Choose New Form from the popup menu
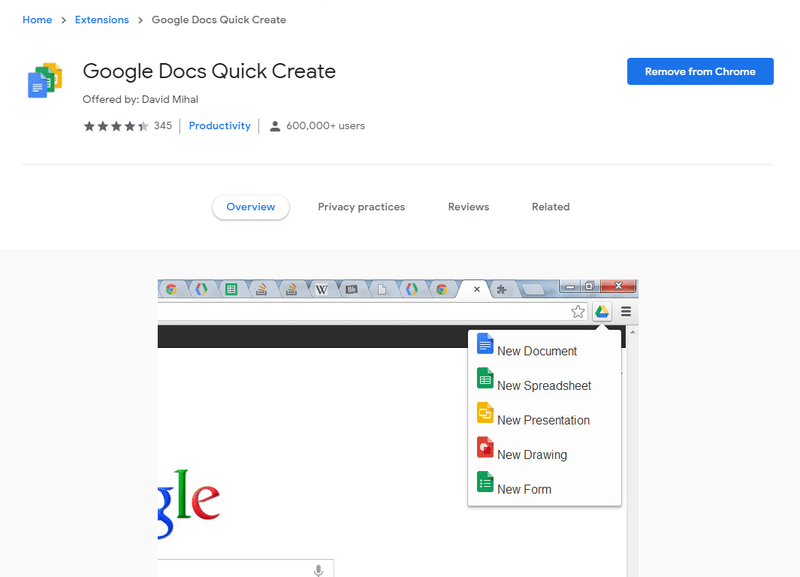This screenshot has height=577, width=800. click(524, 489)
